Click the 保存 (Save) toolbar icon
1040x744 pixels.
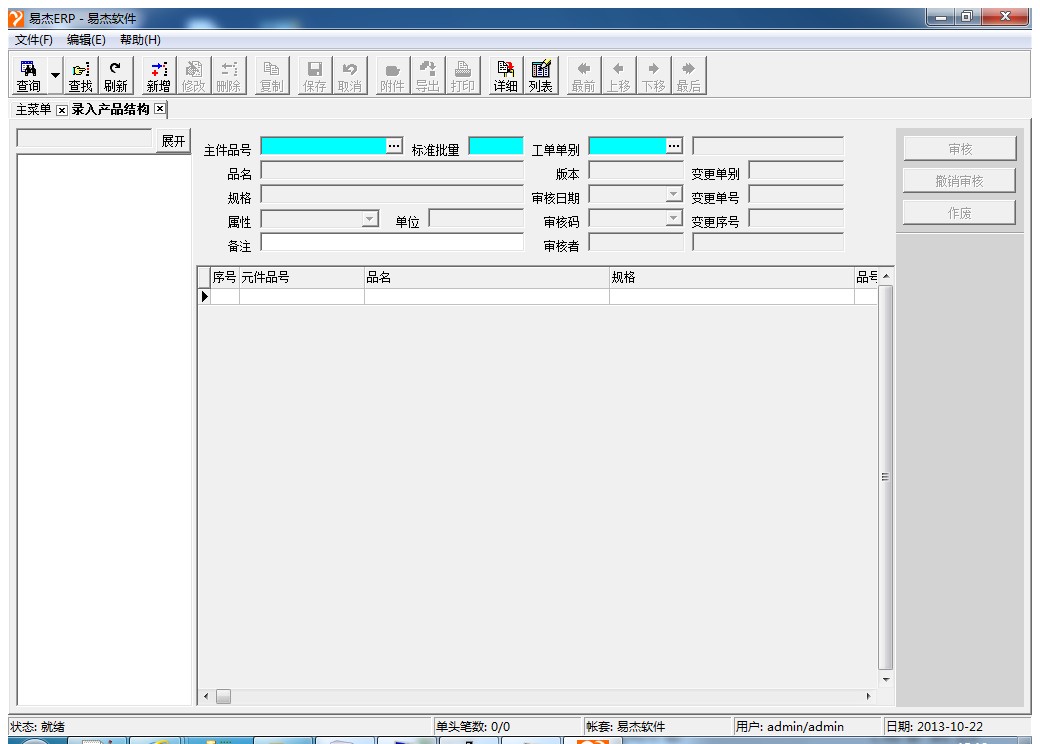click(314, 76)
